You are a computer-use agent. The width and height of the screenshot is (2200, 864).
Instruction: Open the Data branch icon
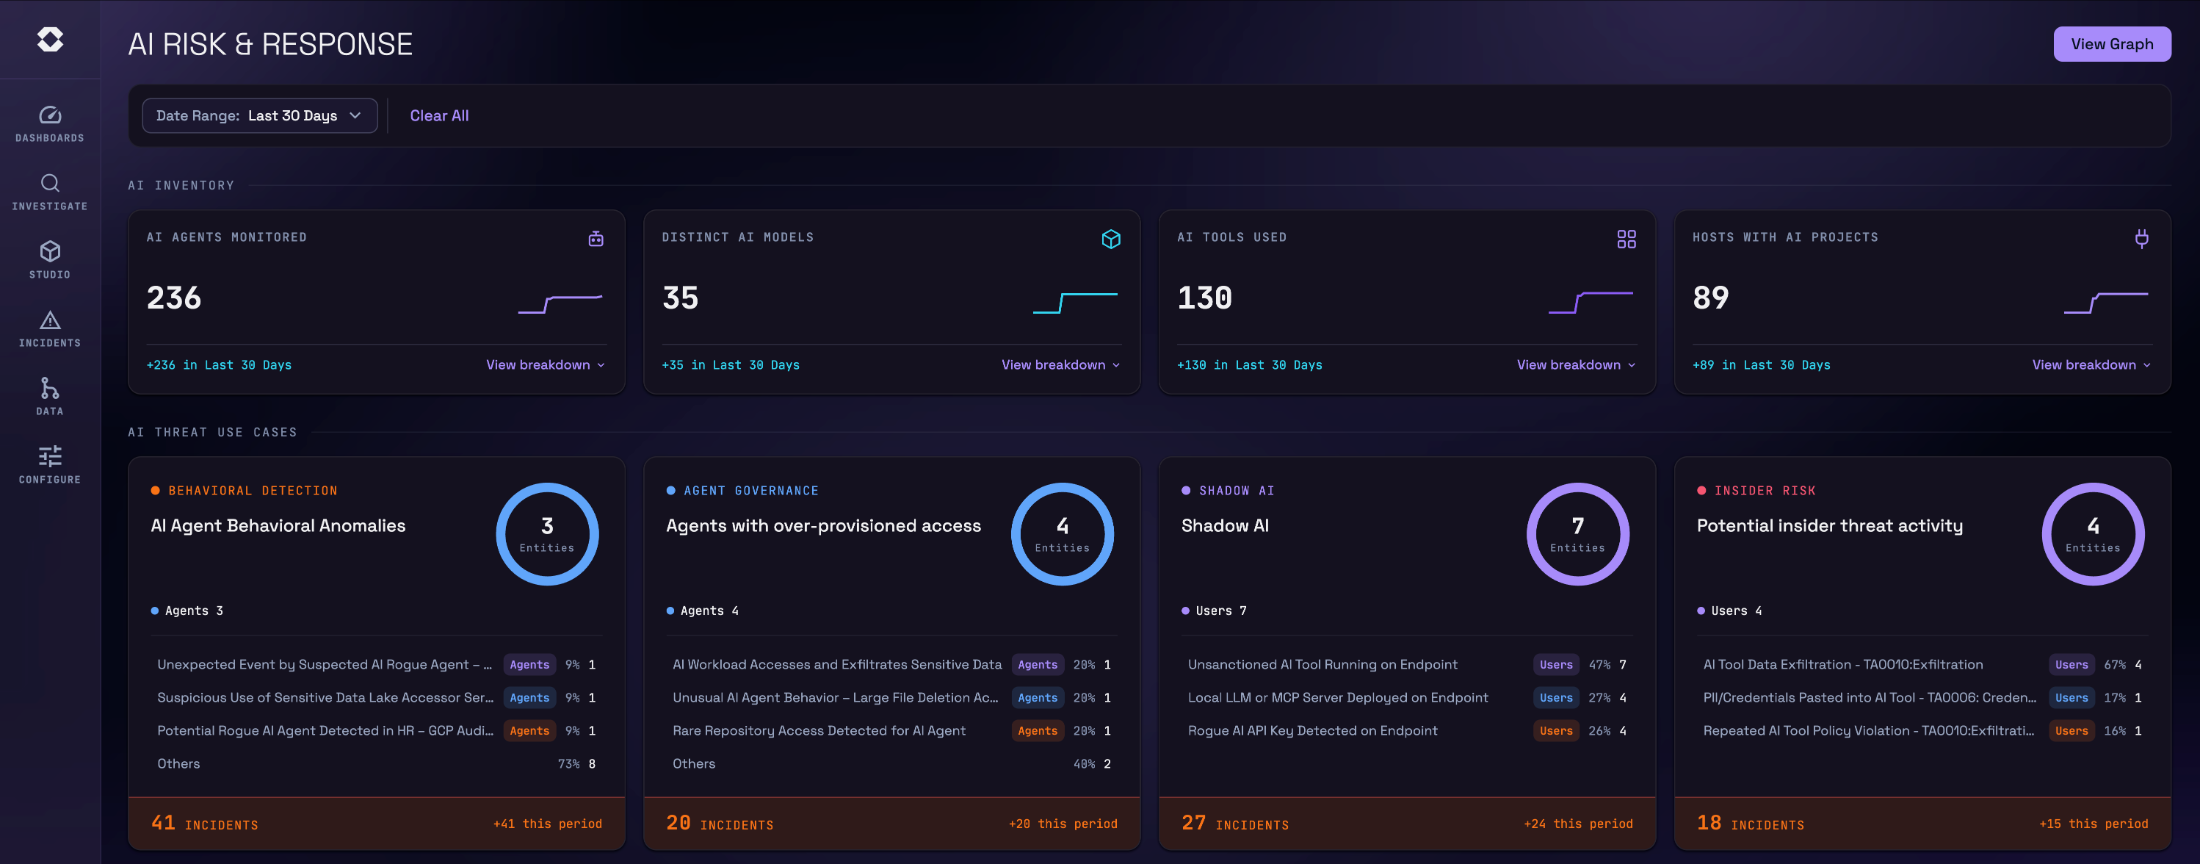pos(50,388)
